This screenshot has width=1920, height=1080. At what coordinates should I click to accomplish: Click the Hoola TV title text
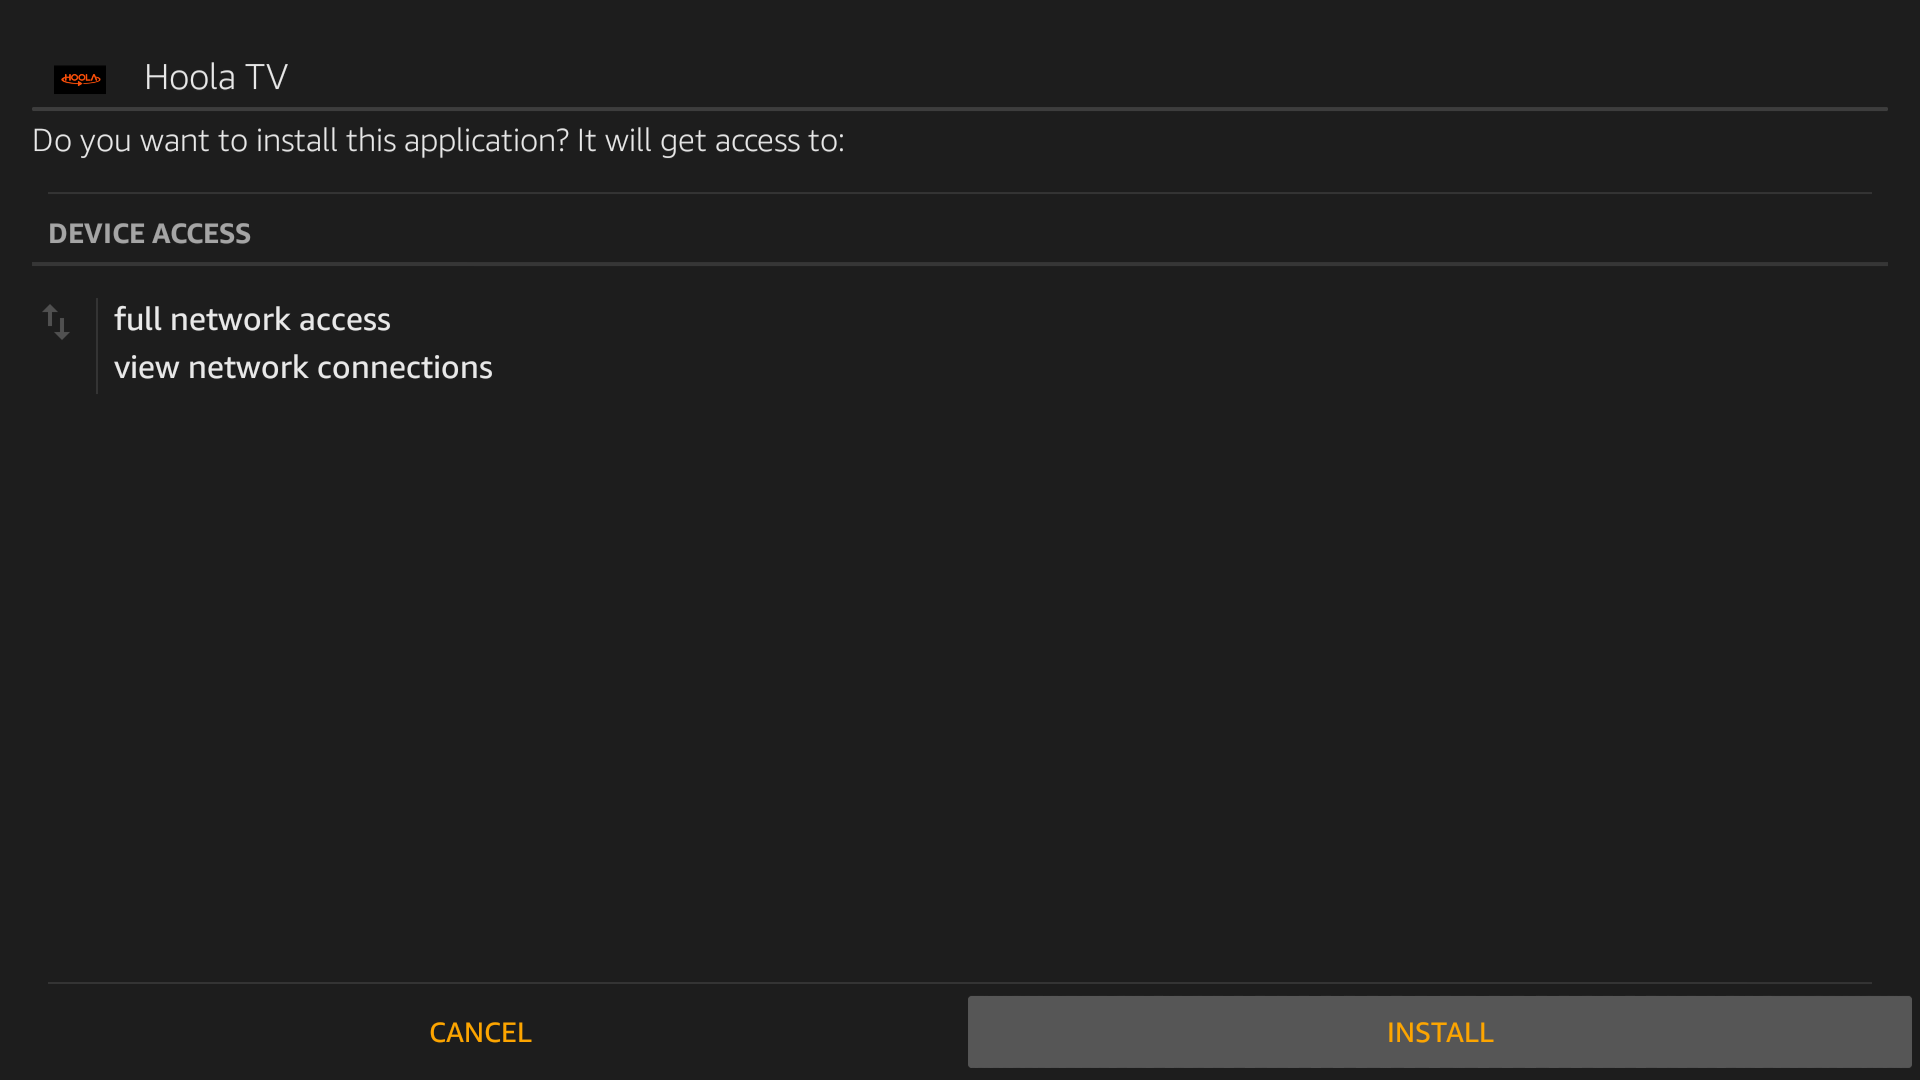(216, 77)
